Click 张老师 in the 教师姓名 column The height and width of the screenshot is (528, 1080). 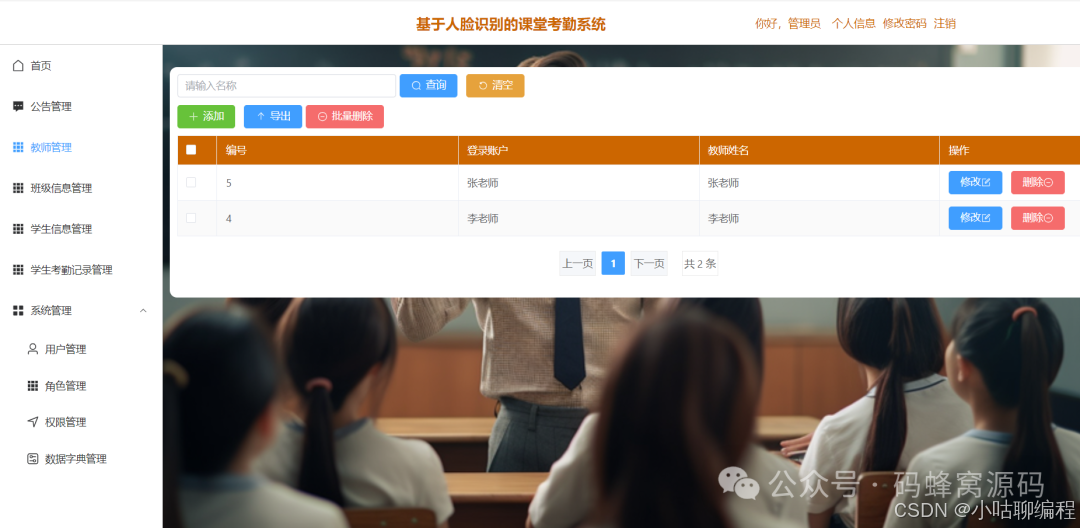click(x=723, y=183)
